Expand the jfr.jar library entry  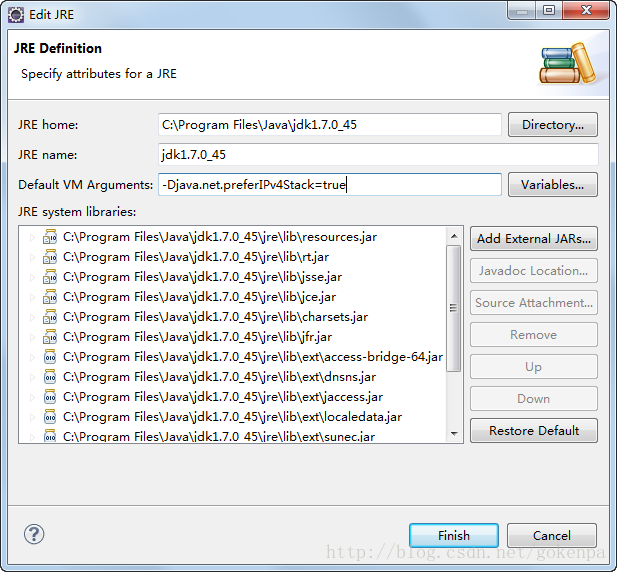(32, 338)
